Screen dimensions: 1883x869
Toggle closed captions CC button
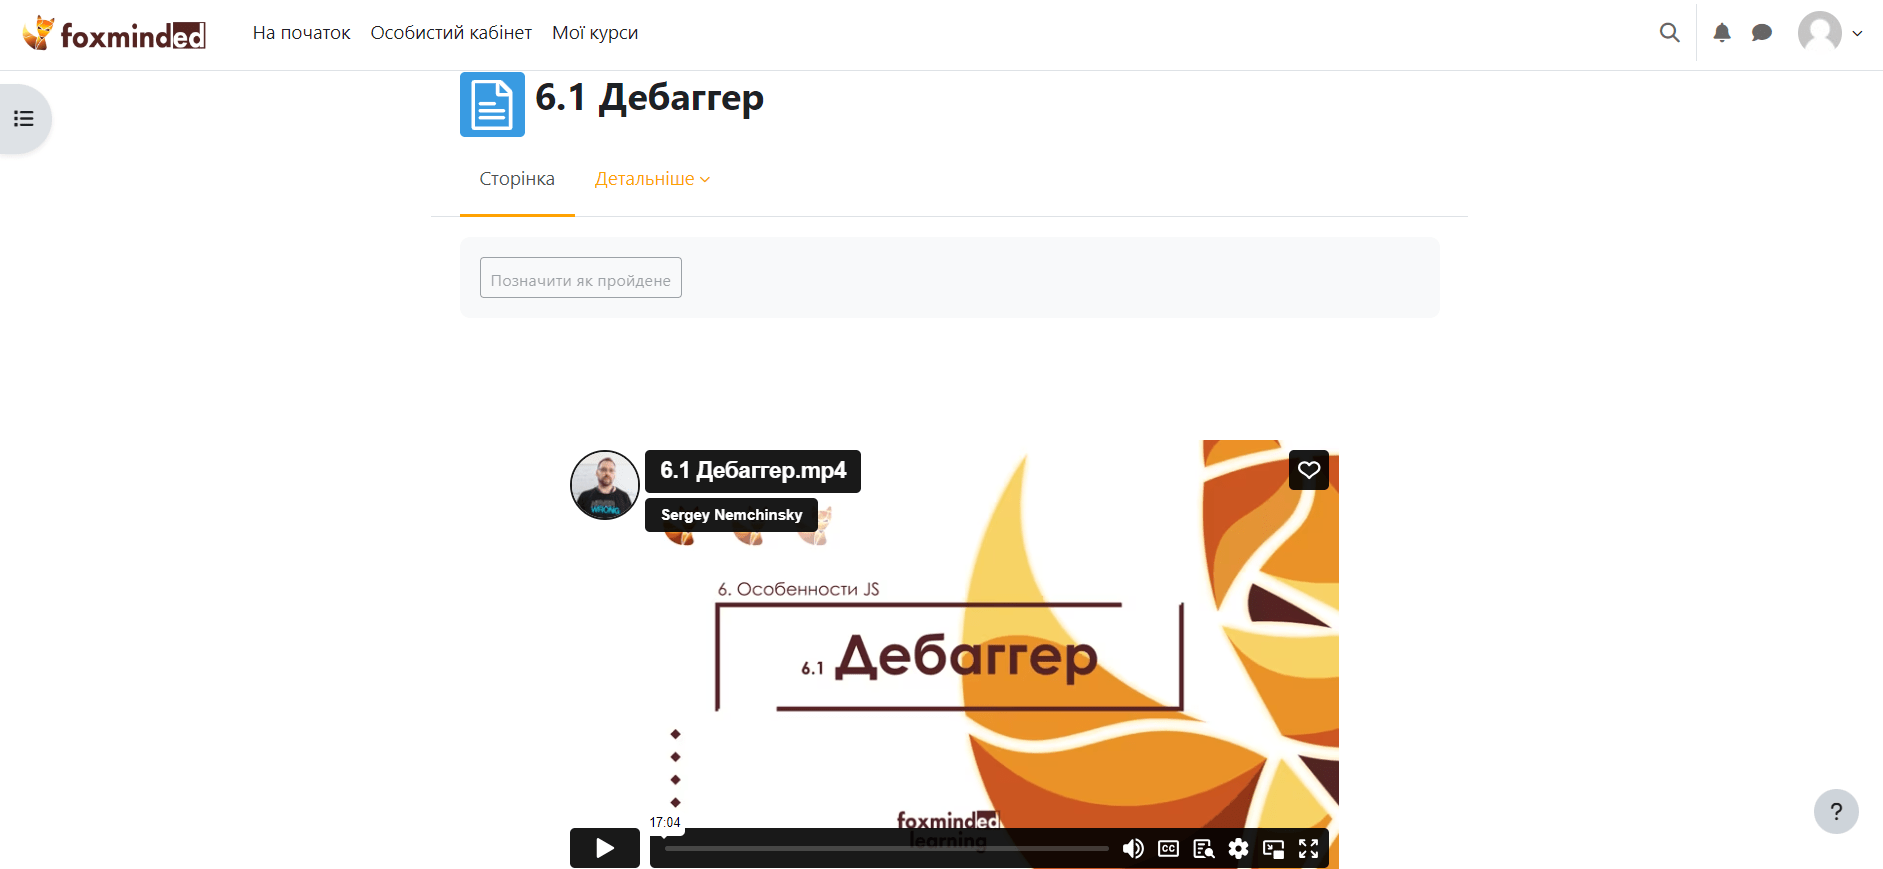[x=1168, y=849]
